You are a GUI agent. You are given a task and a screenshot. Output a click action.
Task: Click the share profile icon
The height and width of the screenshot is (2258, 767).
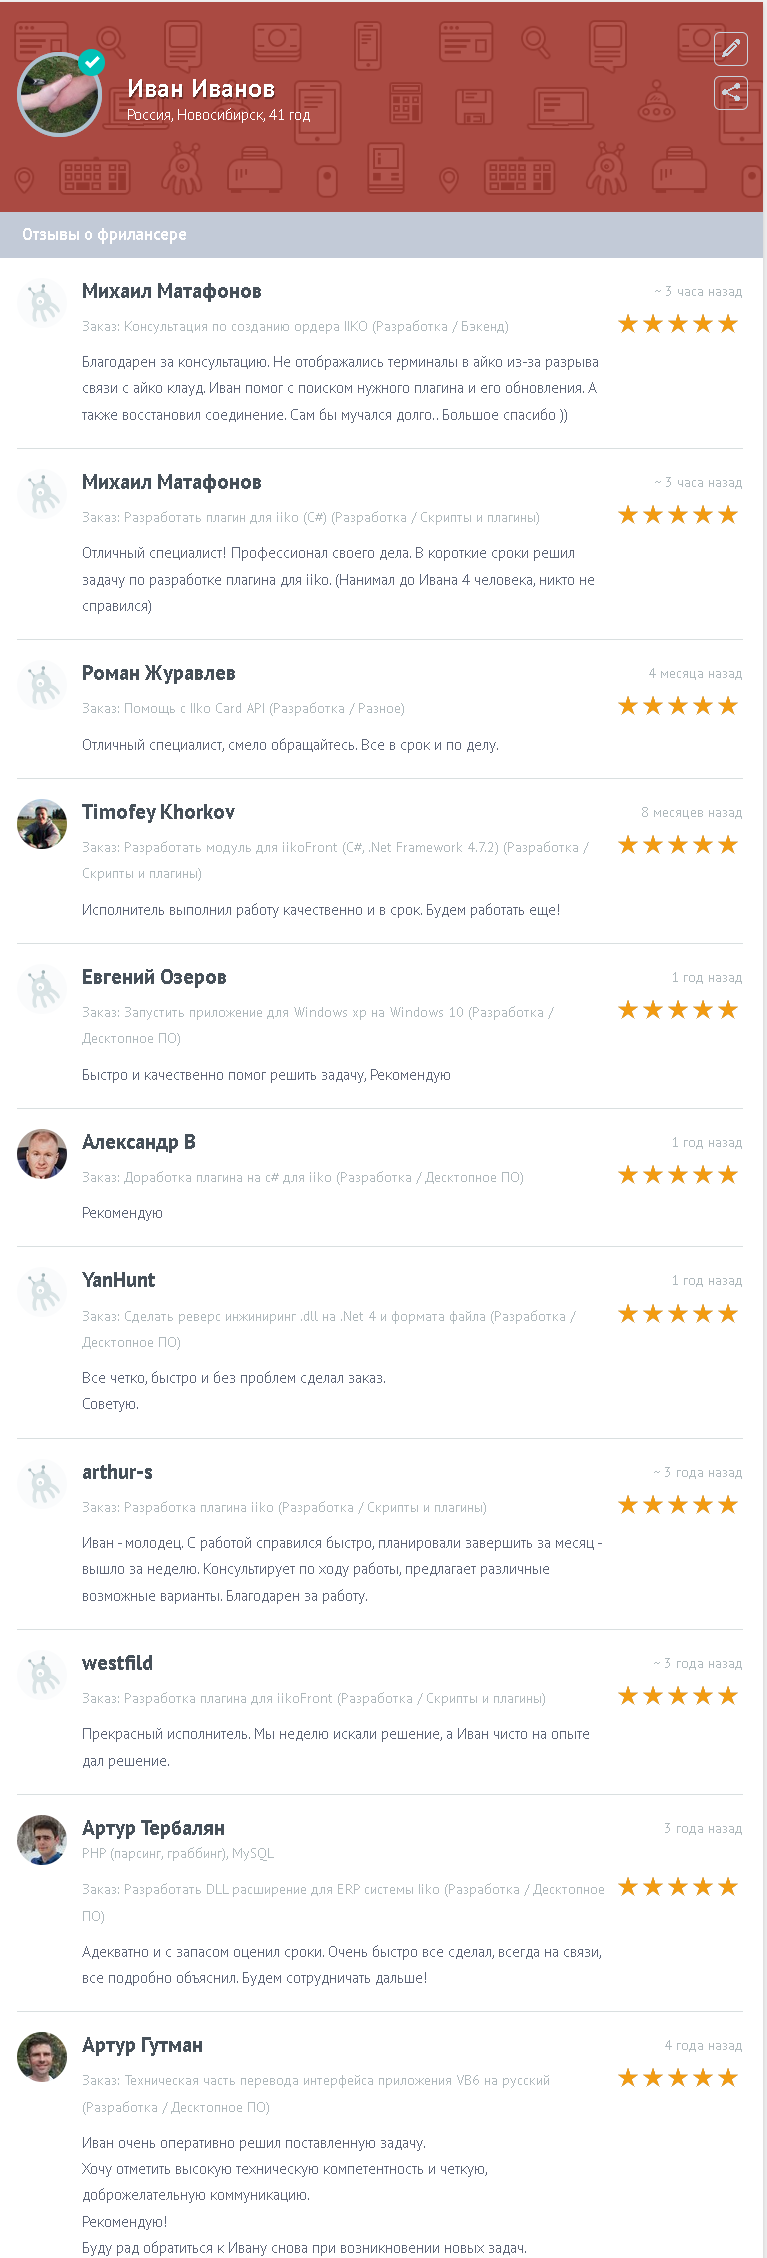point(731,93)
